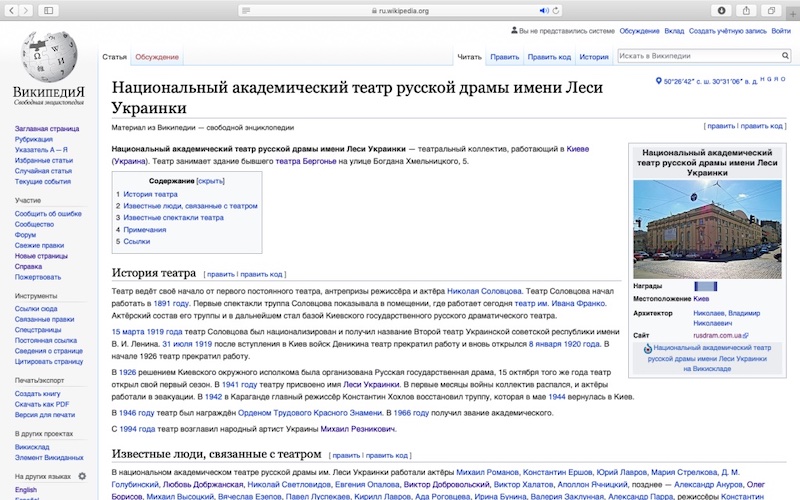Open Ссылки сюда tool link

coord(36,309)
